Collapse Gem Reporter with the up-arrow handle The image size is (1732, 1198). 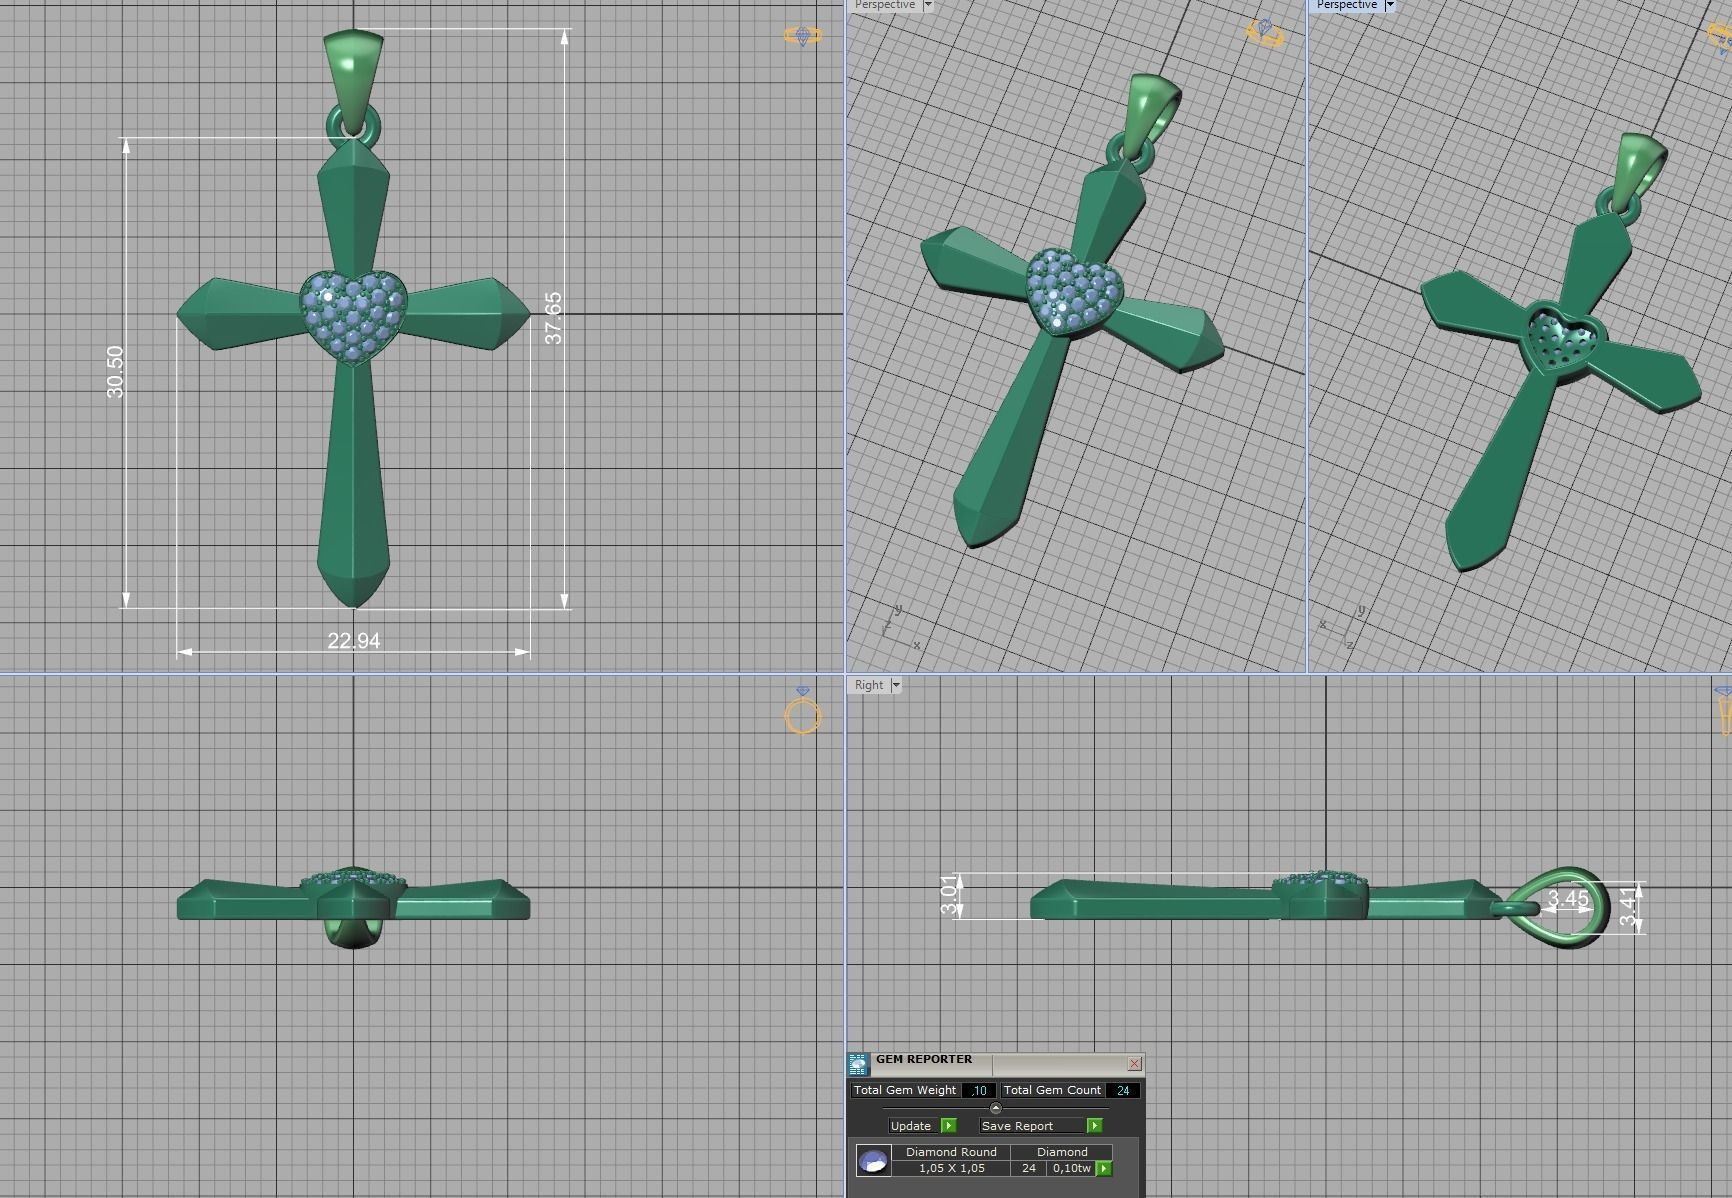point(995,1108)
